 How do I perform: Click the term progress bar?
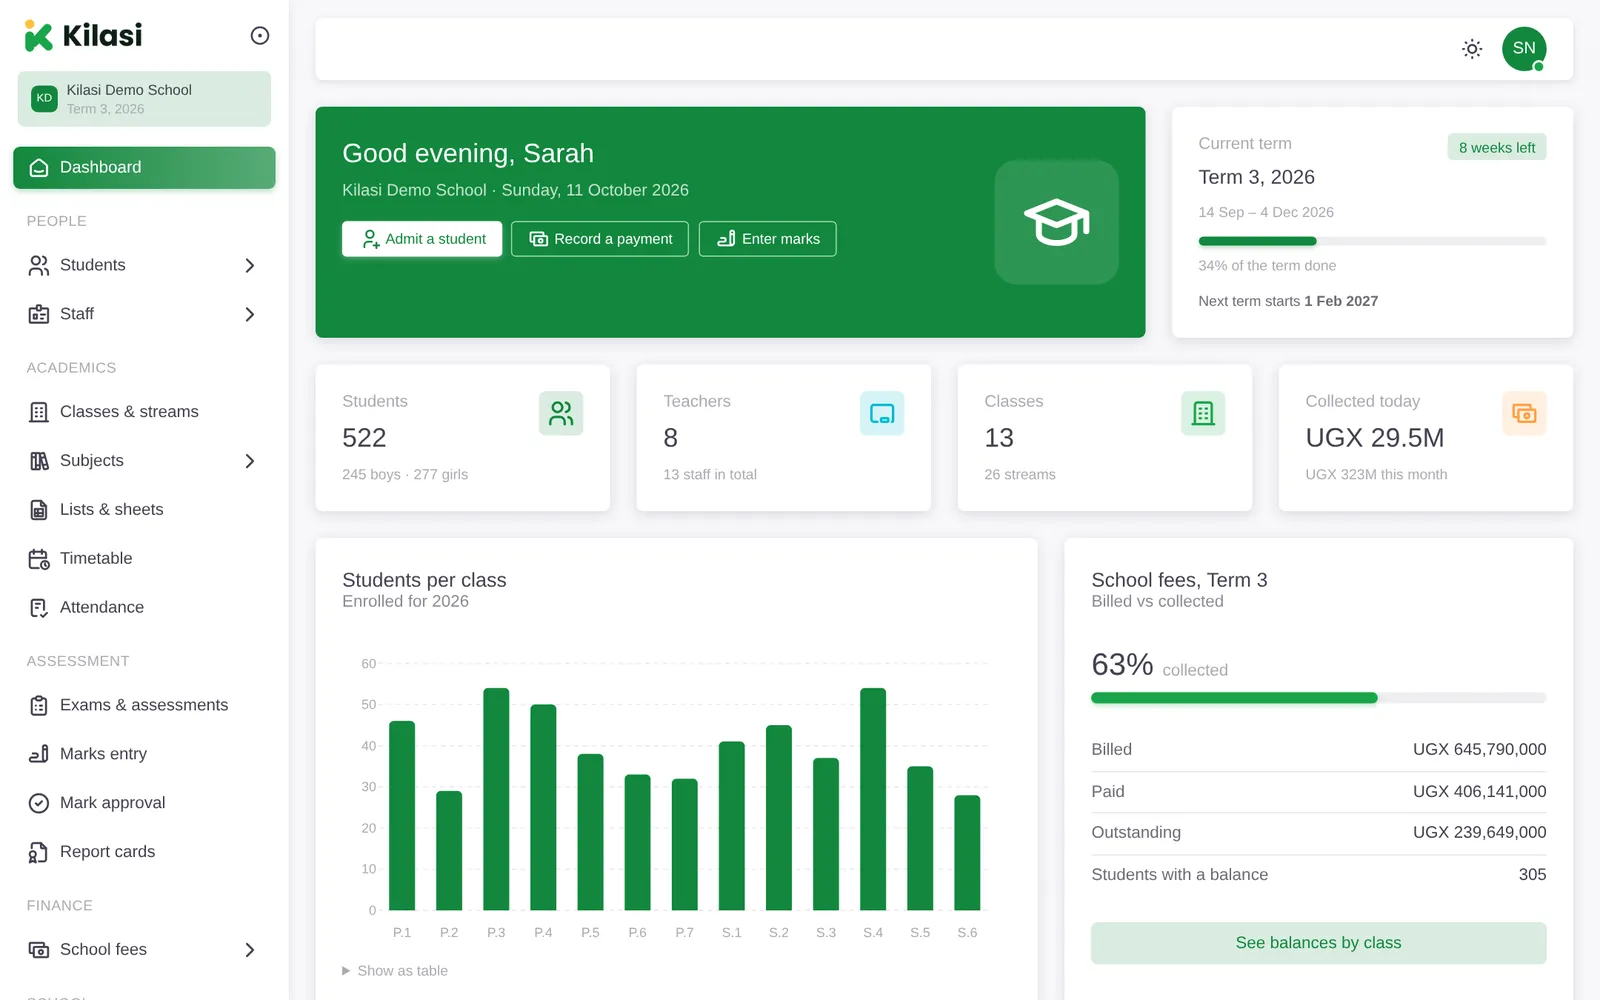point(1372,241)
